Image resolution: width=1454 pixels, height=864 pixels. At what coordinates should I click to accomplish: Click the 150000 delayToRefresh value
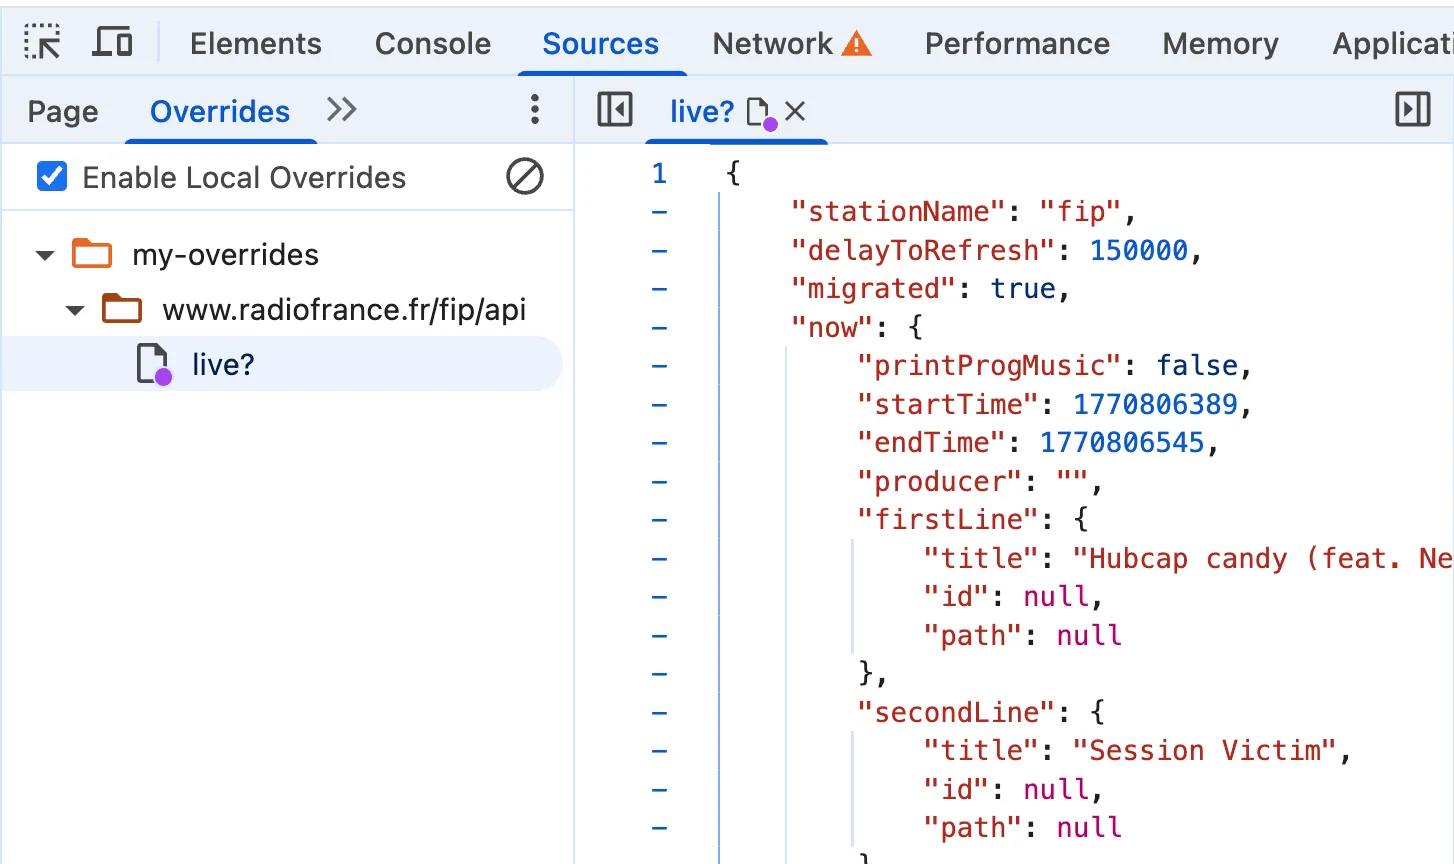point(1138,250)
